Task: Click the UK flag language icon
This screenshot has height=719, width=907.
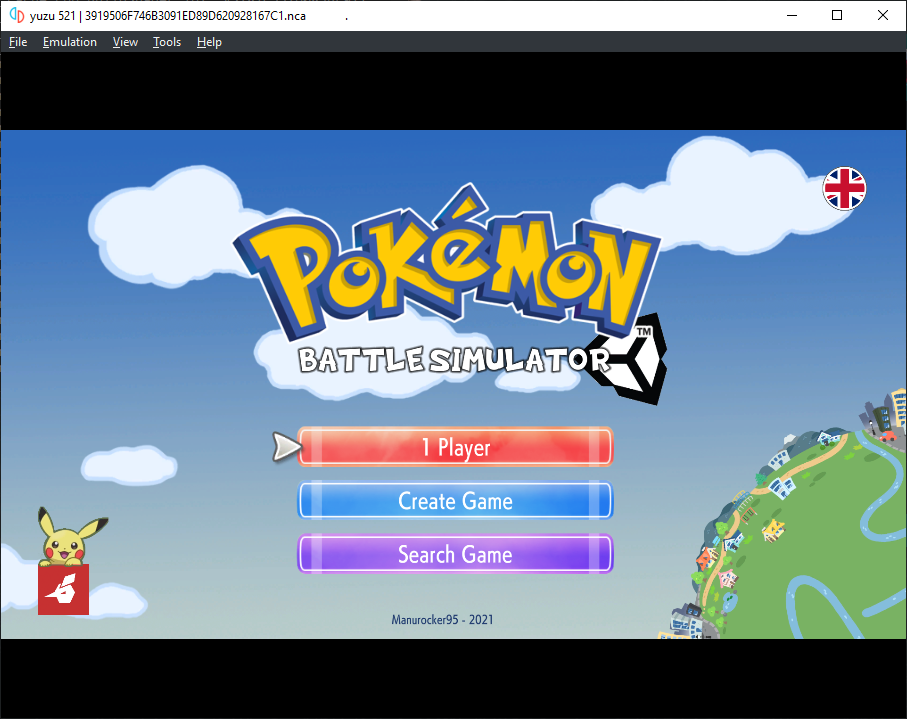Action: pyautogui.click(x=844, y=188)
